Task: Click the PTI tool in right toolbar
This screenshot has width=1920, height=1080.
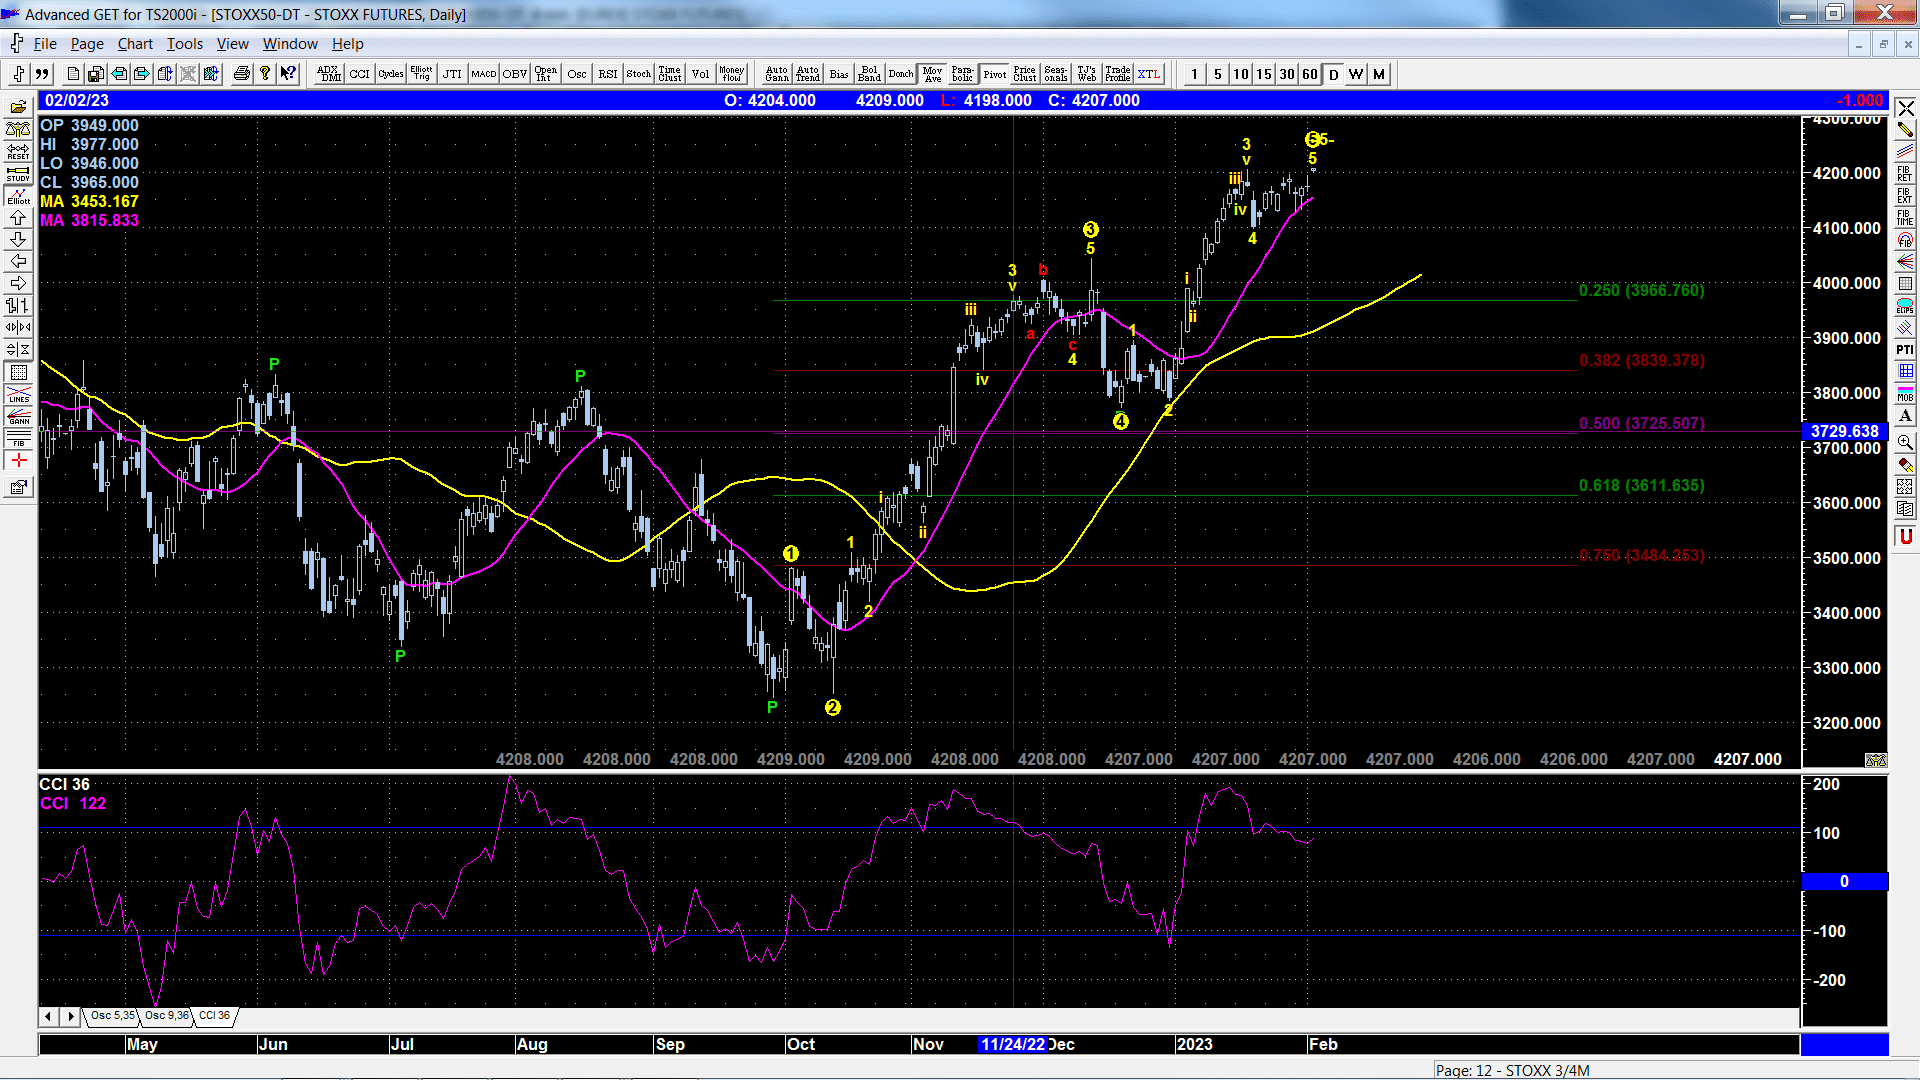Action: (1905, 349)
